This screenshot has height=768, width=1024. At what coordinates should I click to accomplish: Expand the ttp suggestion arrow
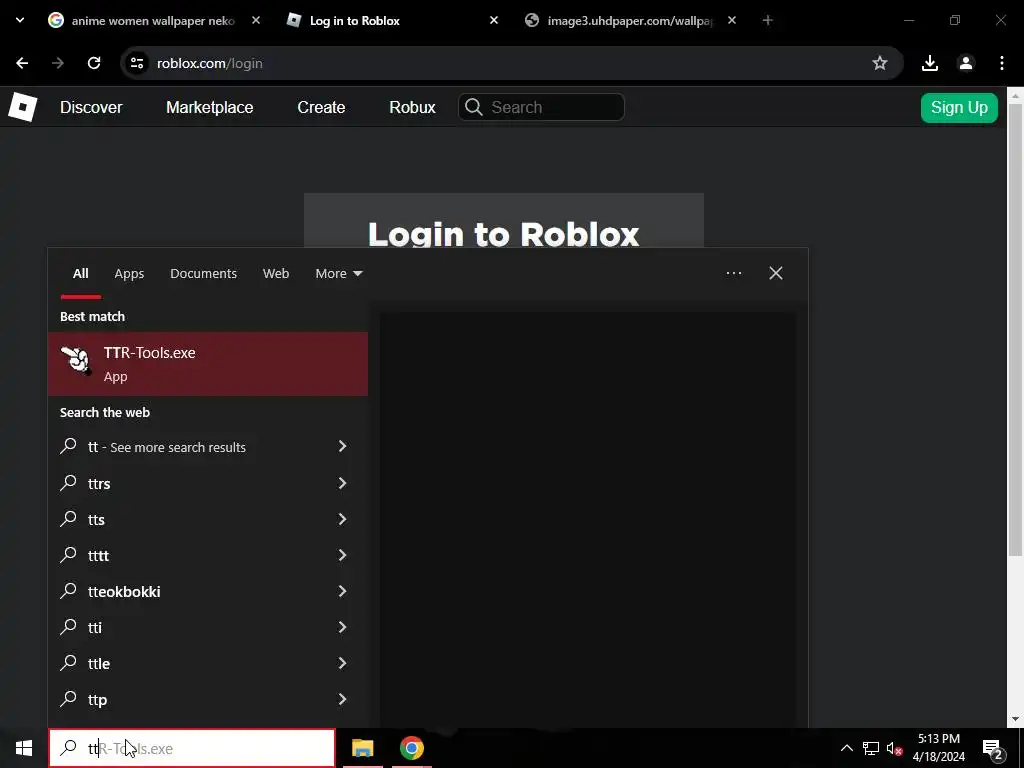pyautogui.click(x=342, y=699)
